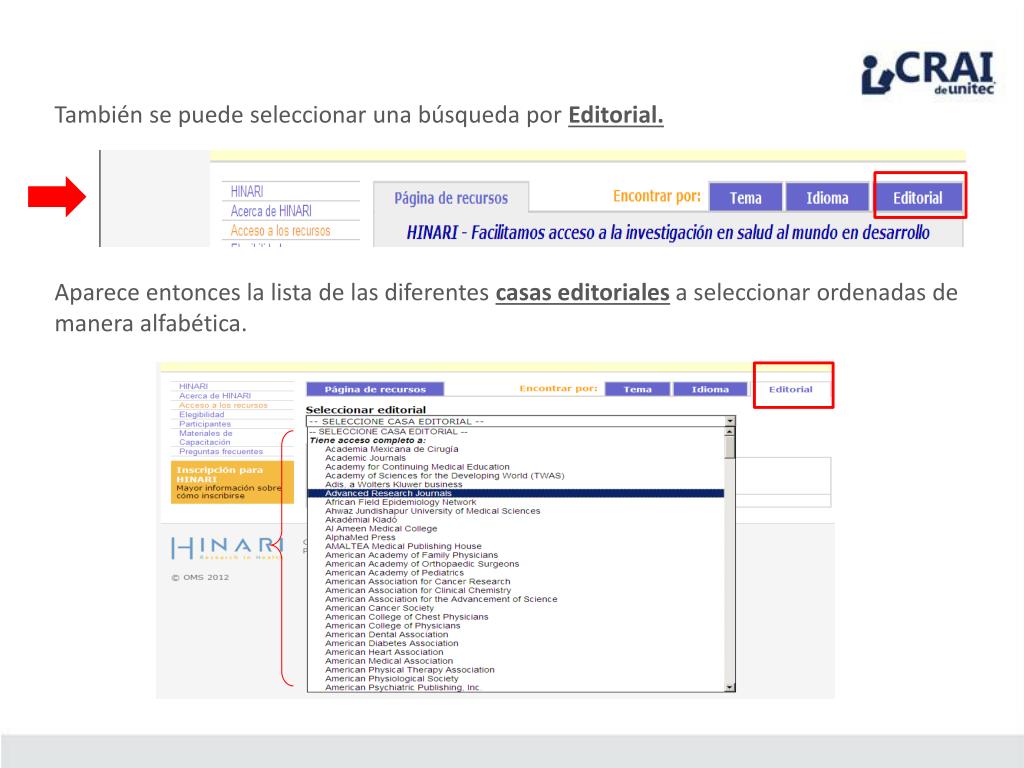Click the editorial list scrollbar thumb
The width and height of the screenshot is (1024, 768).
point(730,447)
